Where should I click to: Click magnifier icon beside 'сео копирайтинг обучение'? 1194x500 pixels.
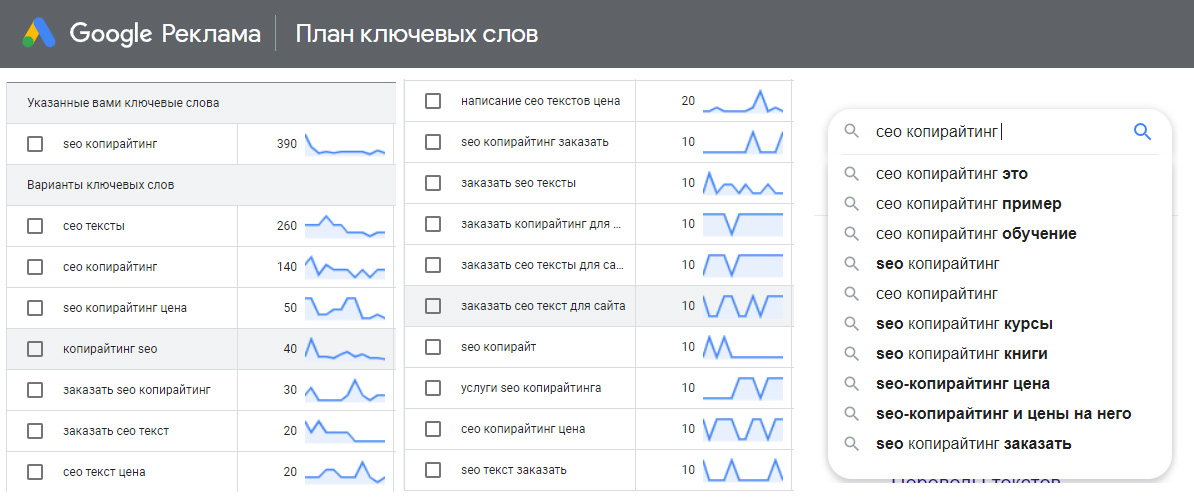[852, 234]
